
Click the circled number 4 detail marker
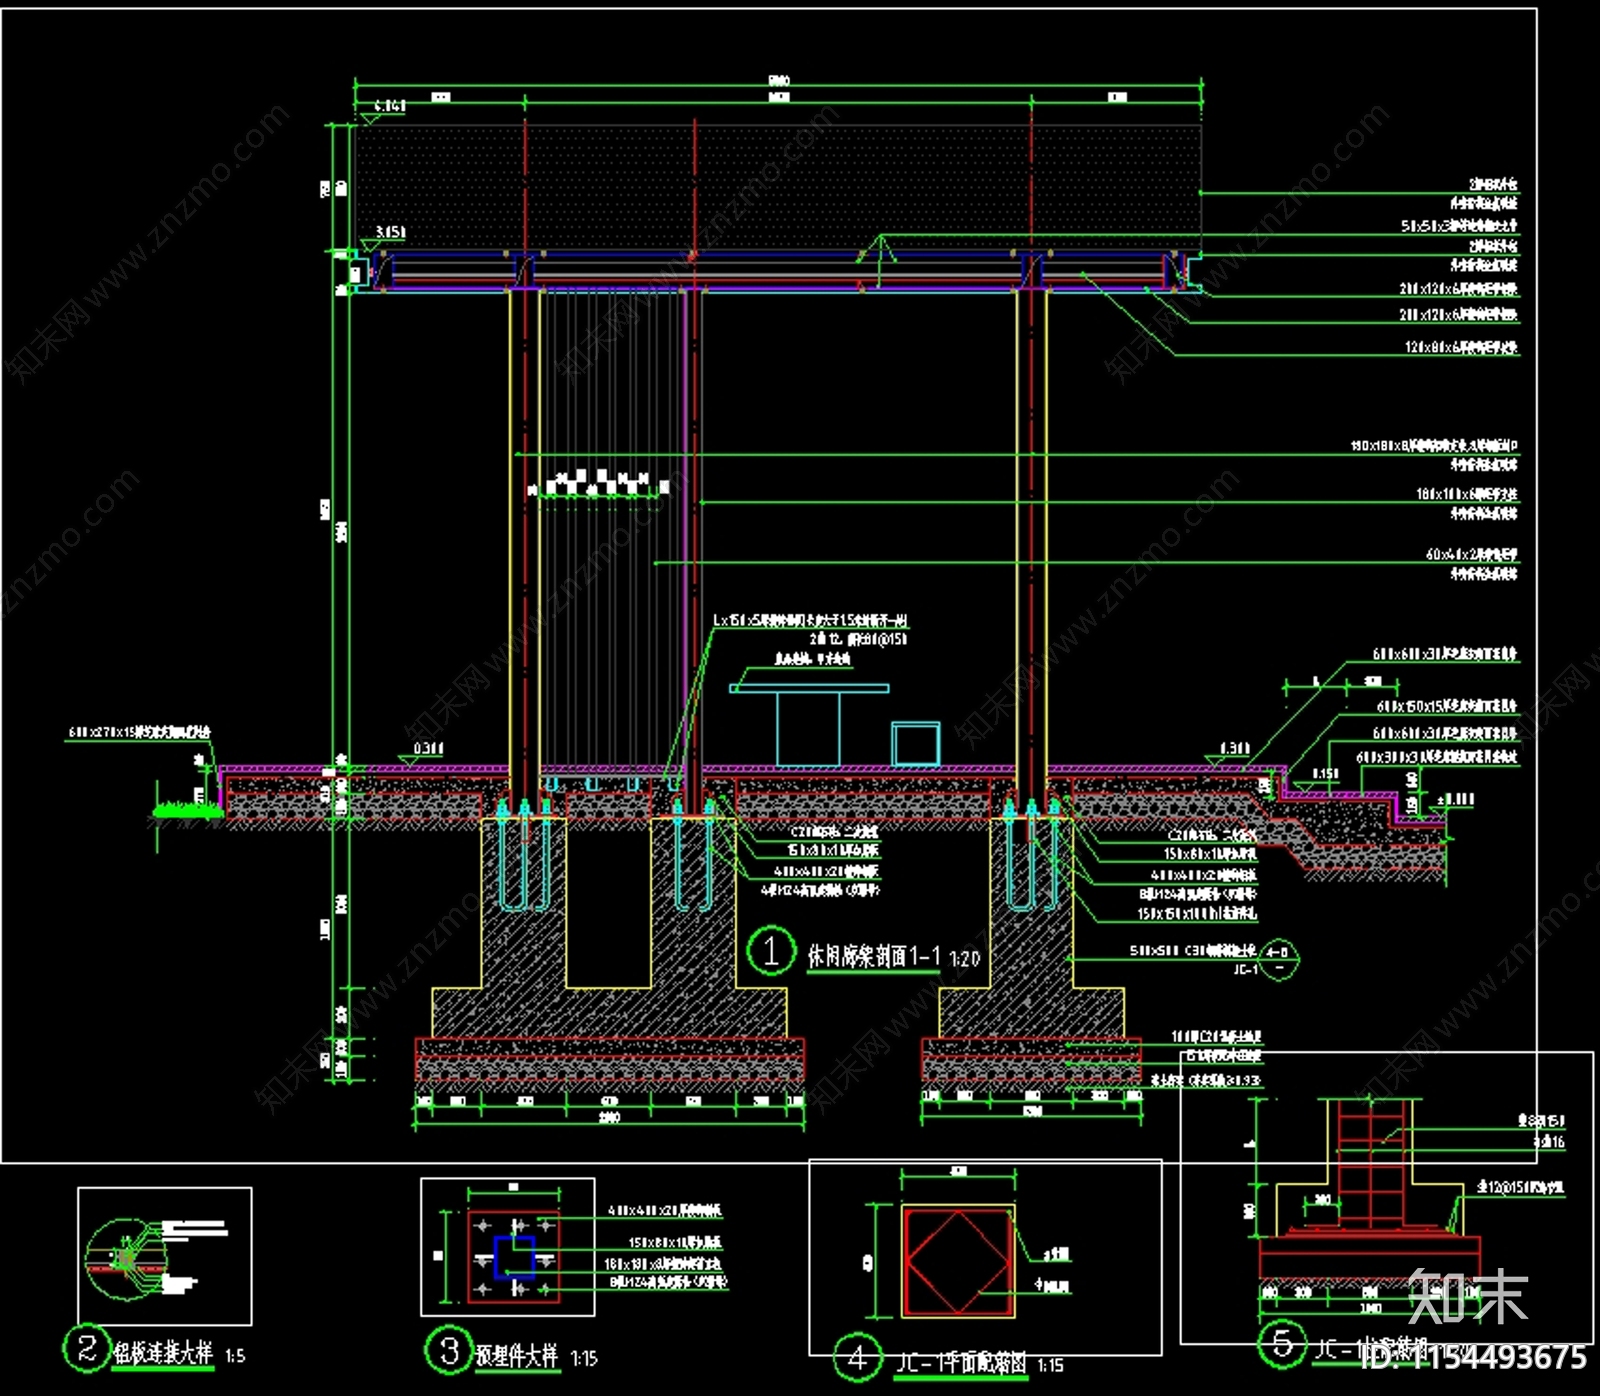pos(858,1358)
